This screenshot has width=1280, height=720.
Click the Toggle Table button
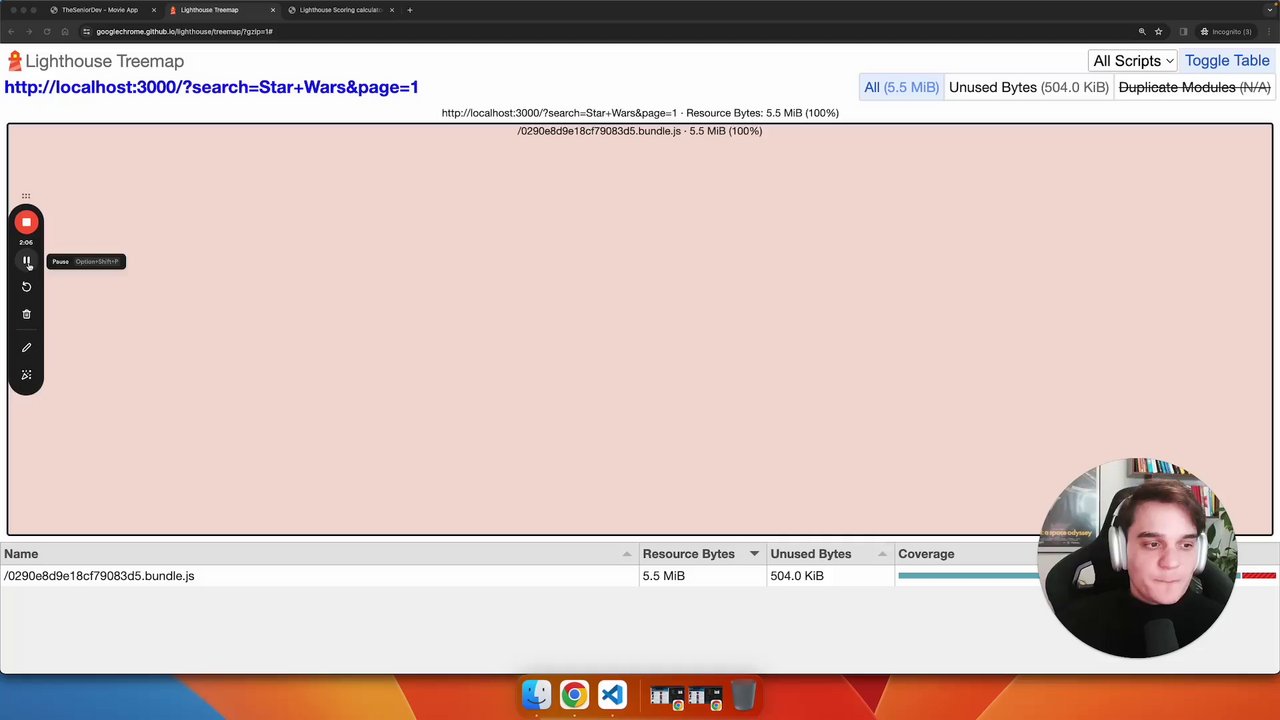(1227, 61)
